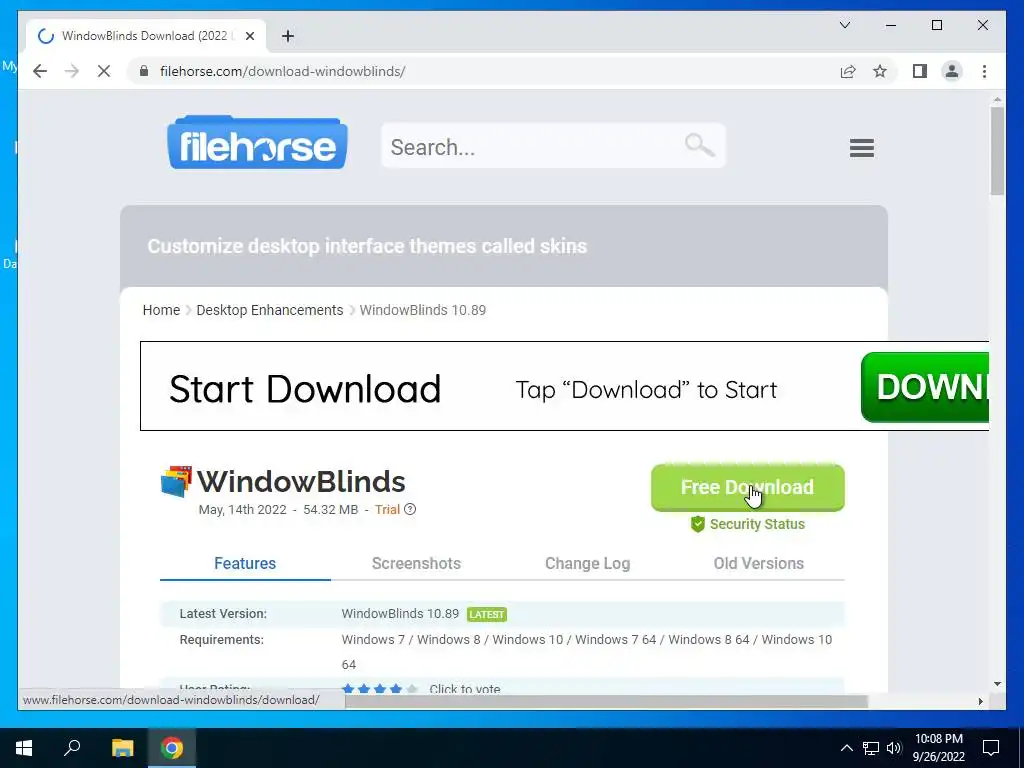Click the green DOWNLOAD ad button
This screenshot has height=768, width=1024.
pyautogui.click(x=925, y=387)
